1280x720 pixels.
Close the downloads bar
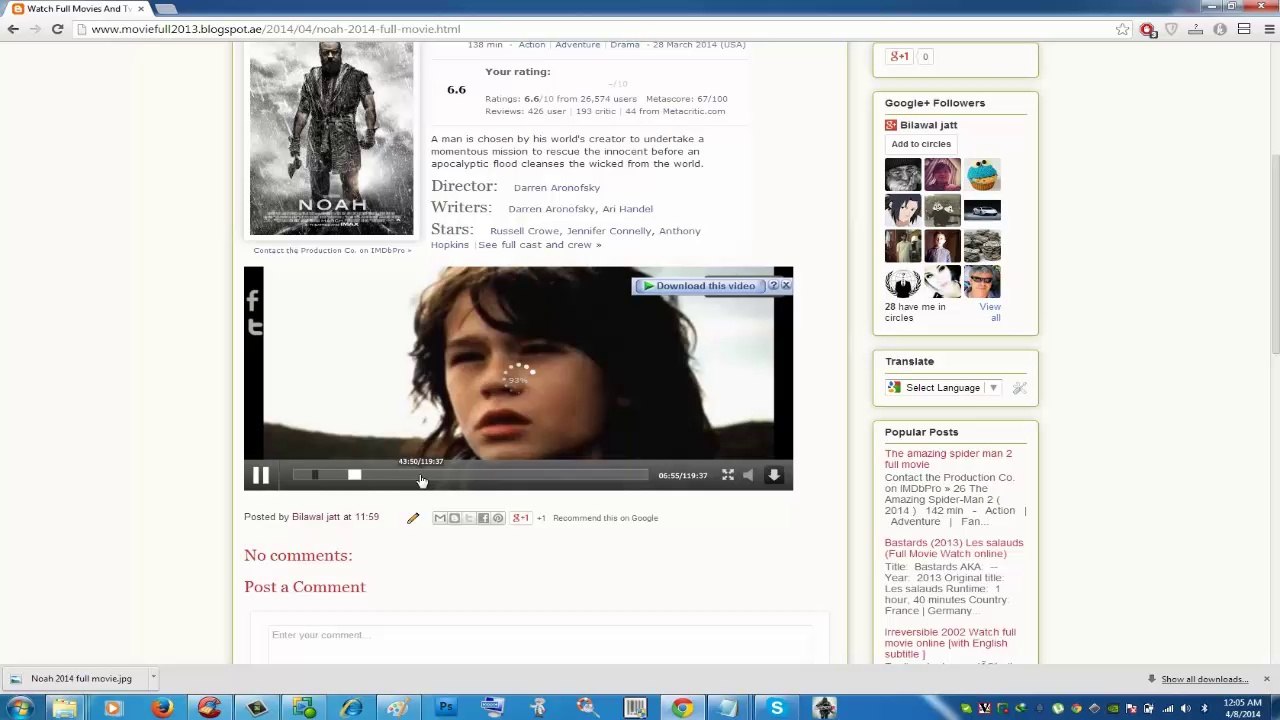(x=1266, y=680)
